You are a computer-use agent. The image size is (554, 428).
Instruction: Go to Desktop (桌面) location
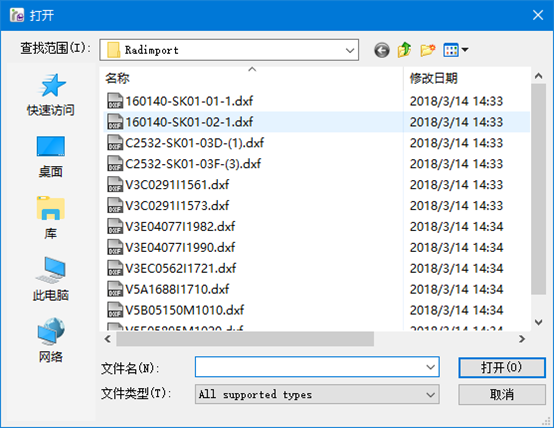click(x=51, y=157)
